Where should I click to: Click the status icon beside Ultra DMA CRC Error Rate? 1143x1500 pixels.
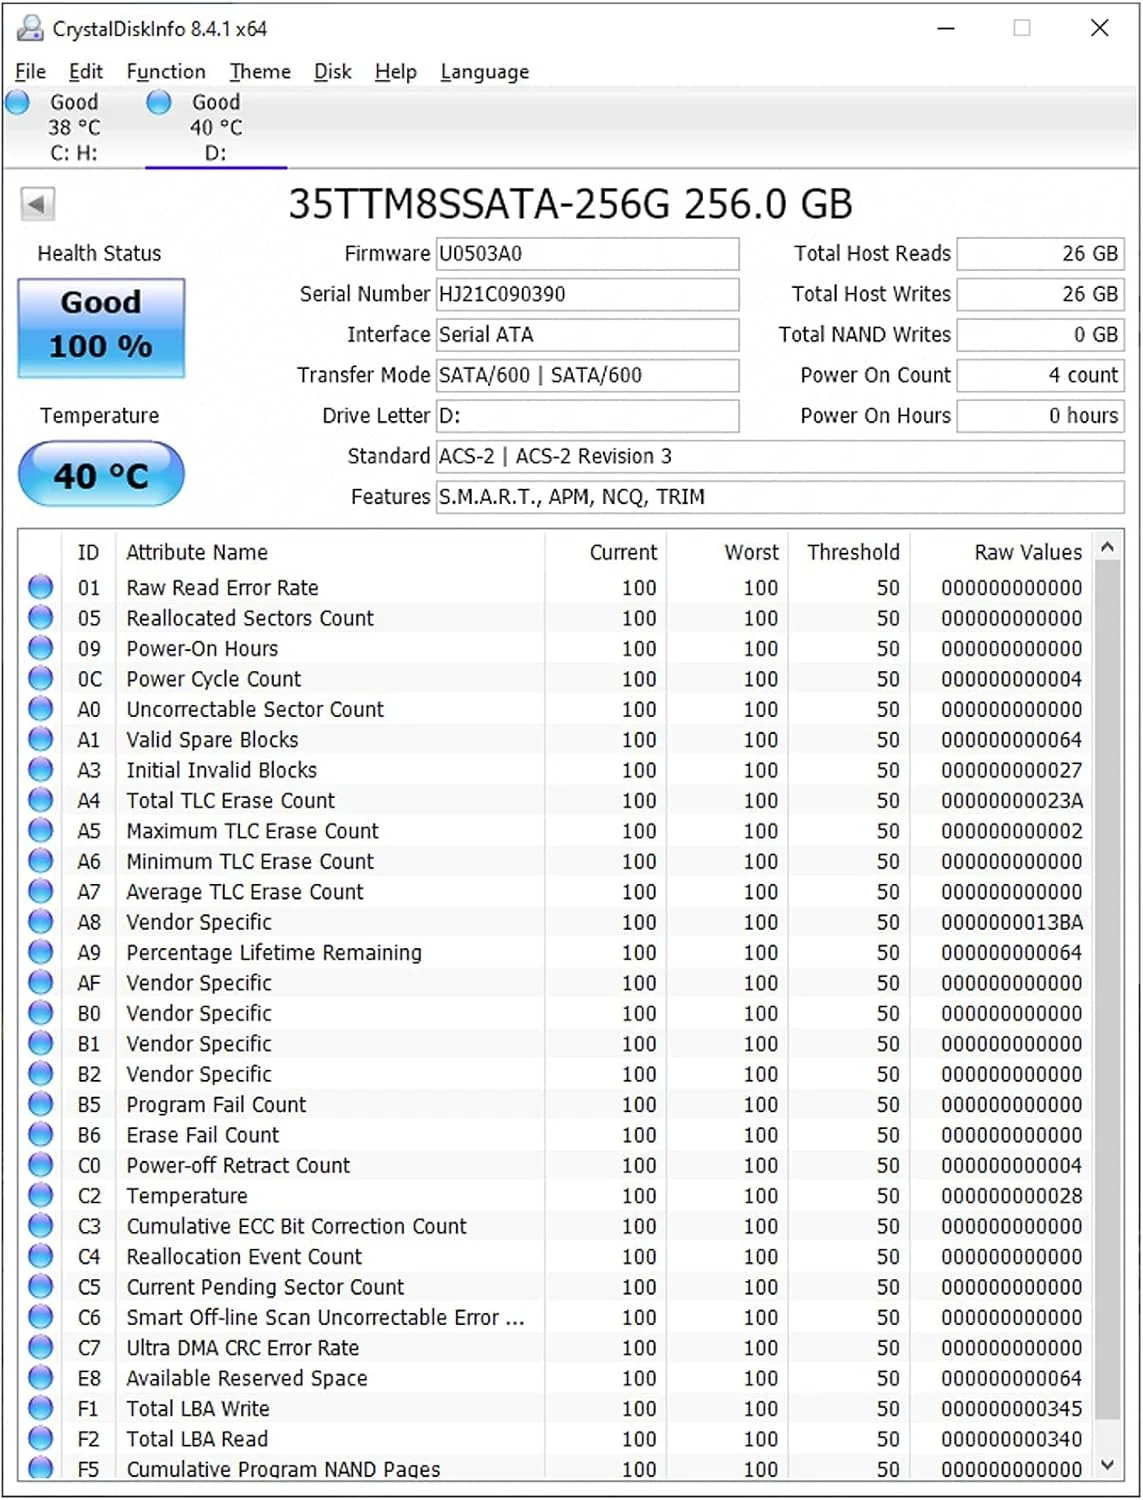click(40, 1347)
